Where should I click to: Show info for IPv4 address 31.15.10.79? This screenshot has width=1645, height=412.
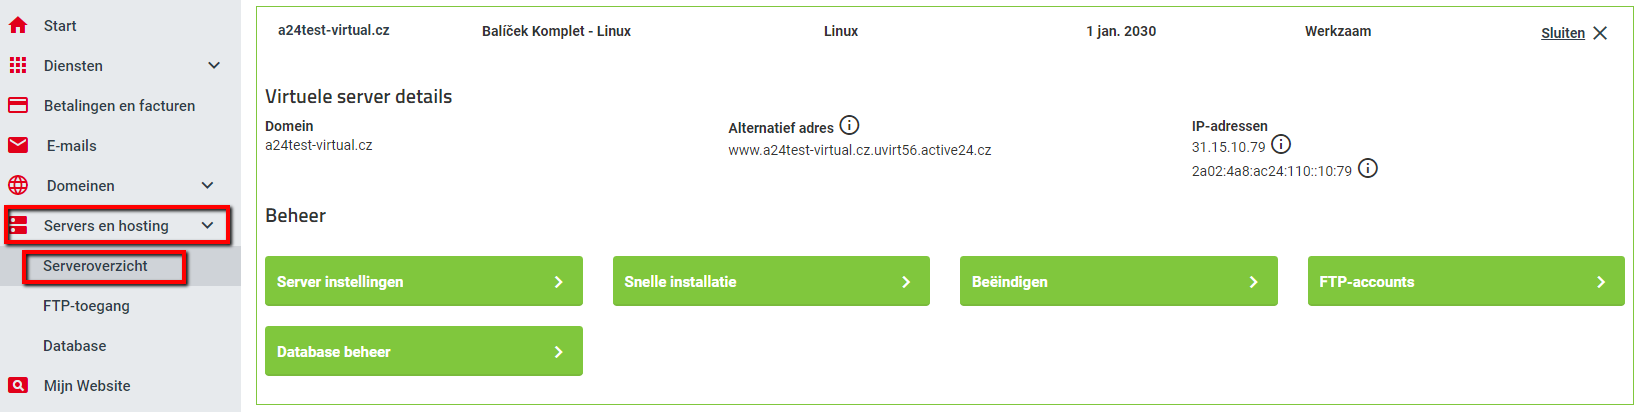pyautogui.click(x=1281, y=144)
